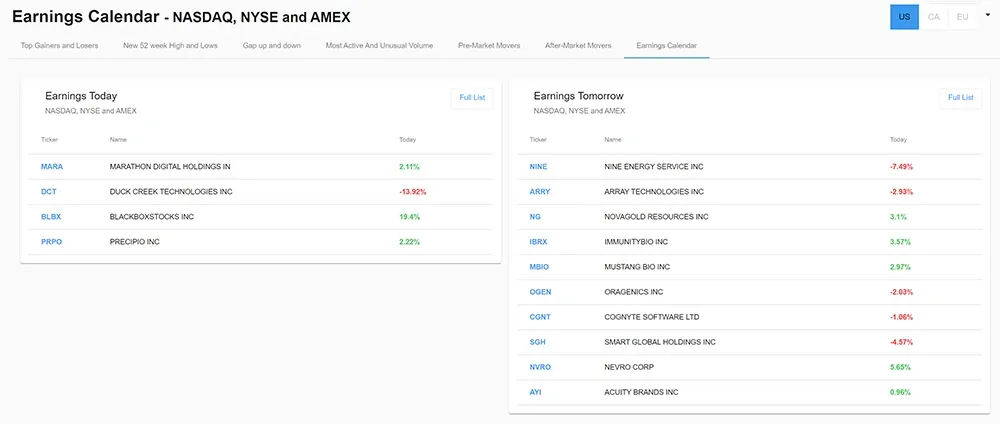The width and height of the screenshot is (1000, 424).
Task: Click the 5.65% change for NVRO
Action: pos(901,367)
